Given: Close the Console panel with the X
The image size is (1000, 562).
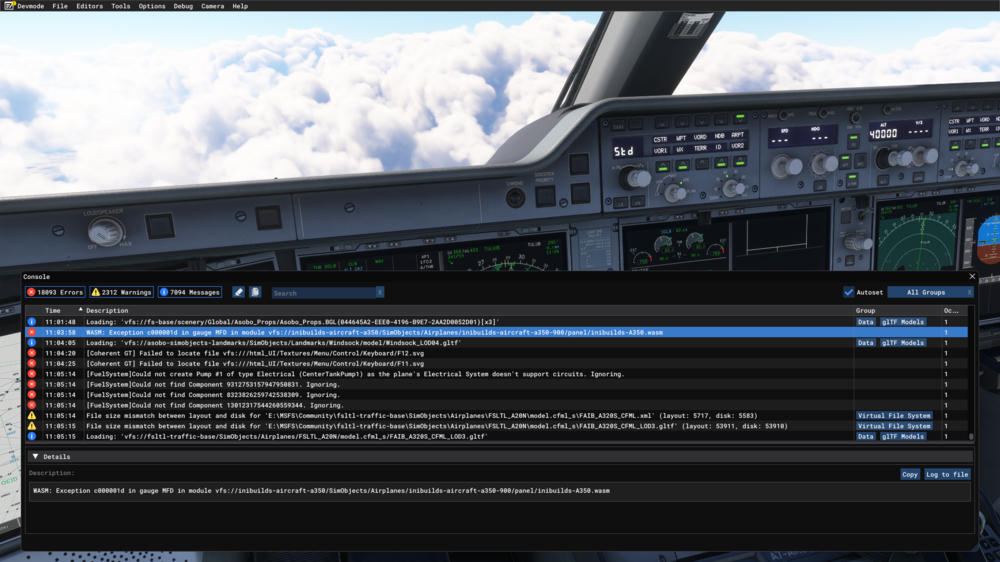Looking at the screenshot, I should tap(972, 277).
